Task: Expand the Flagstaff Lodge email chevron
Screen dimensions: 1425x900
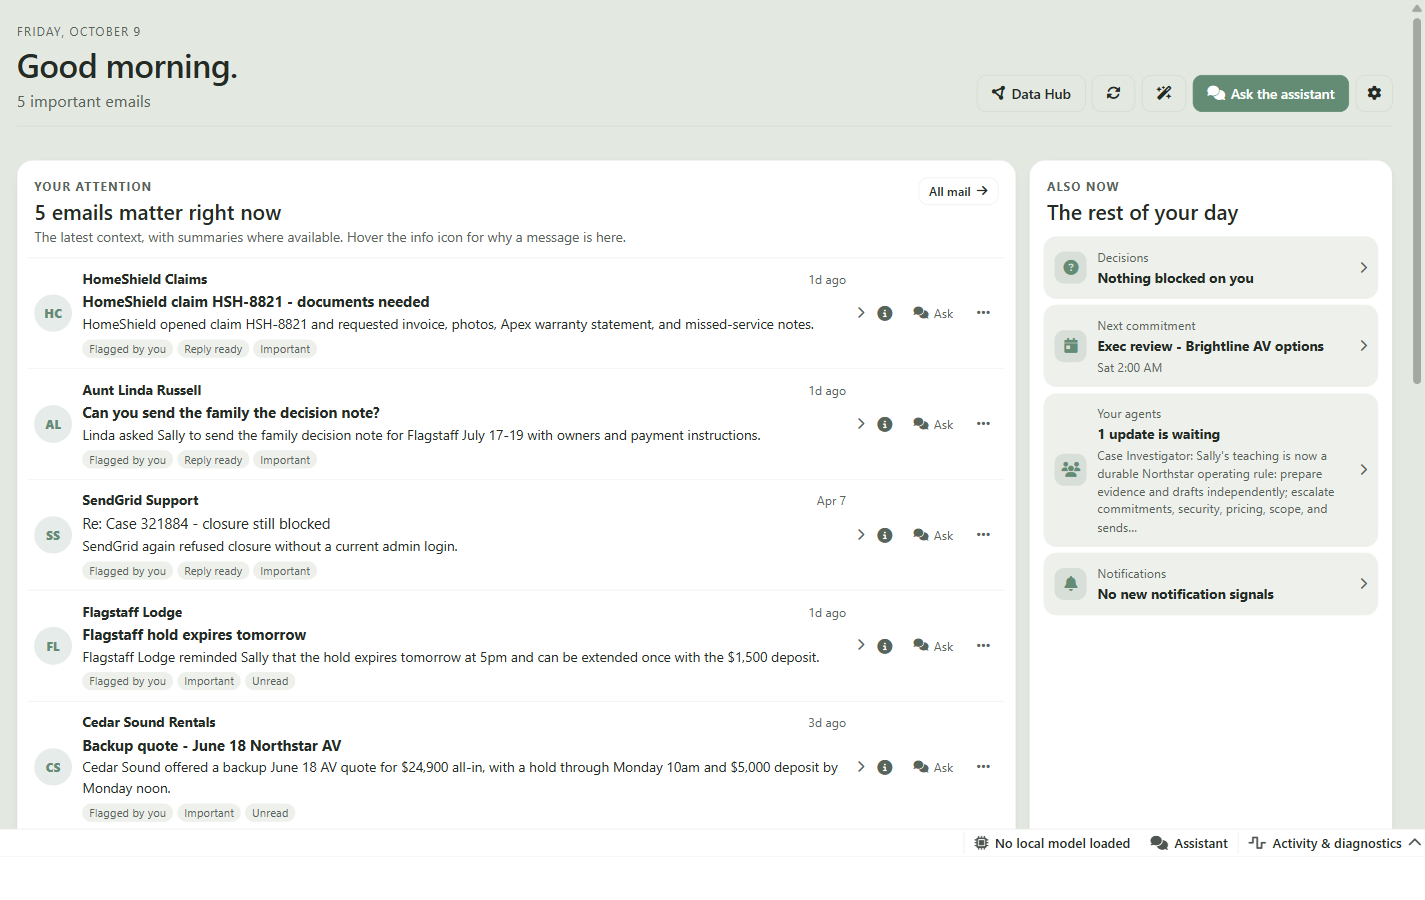Action: pos(861,645)
